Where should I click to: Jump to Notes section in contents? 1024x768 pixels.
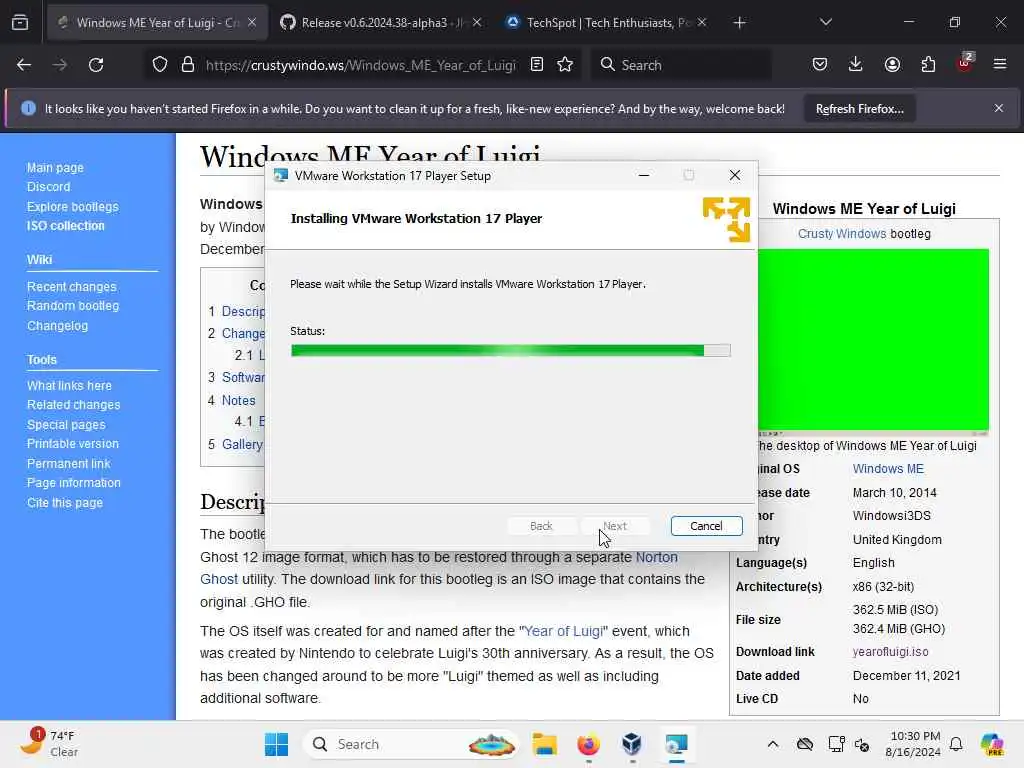[x=238, y=400]
